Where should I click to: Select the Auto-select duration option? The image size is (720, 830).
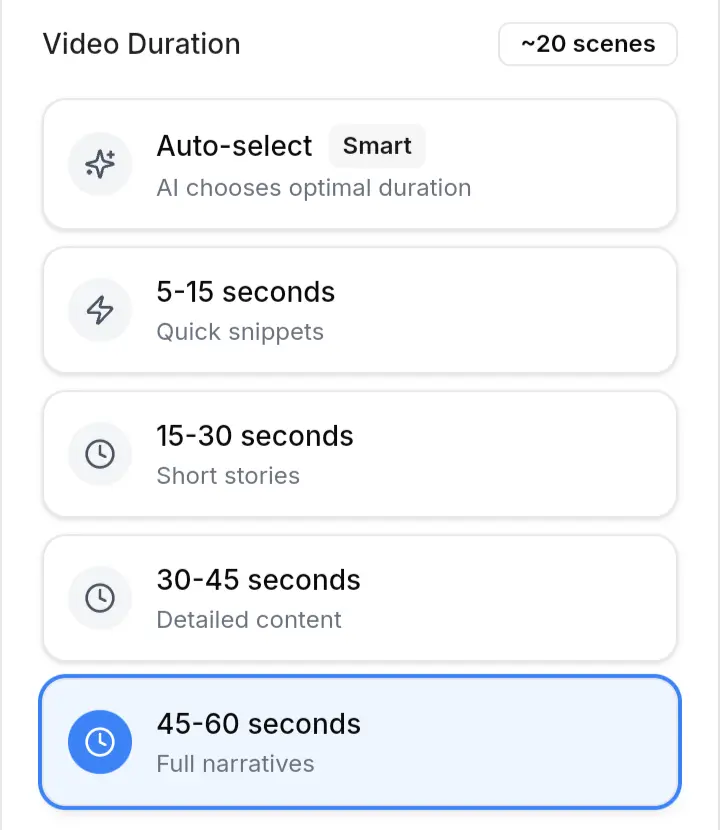(x=360, y=164)
